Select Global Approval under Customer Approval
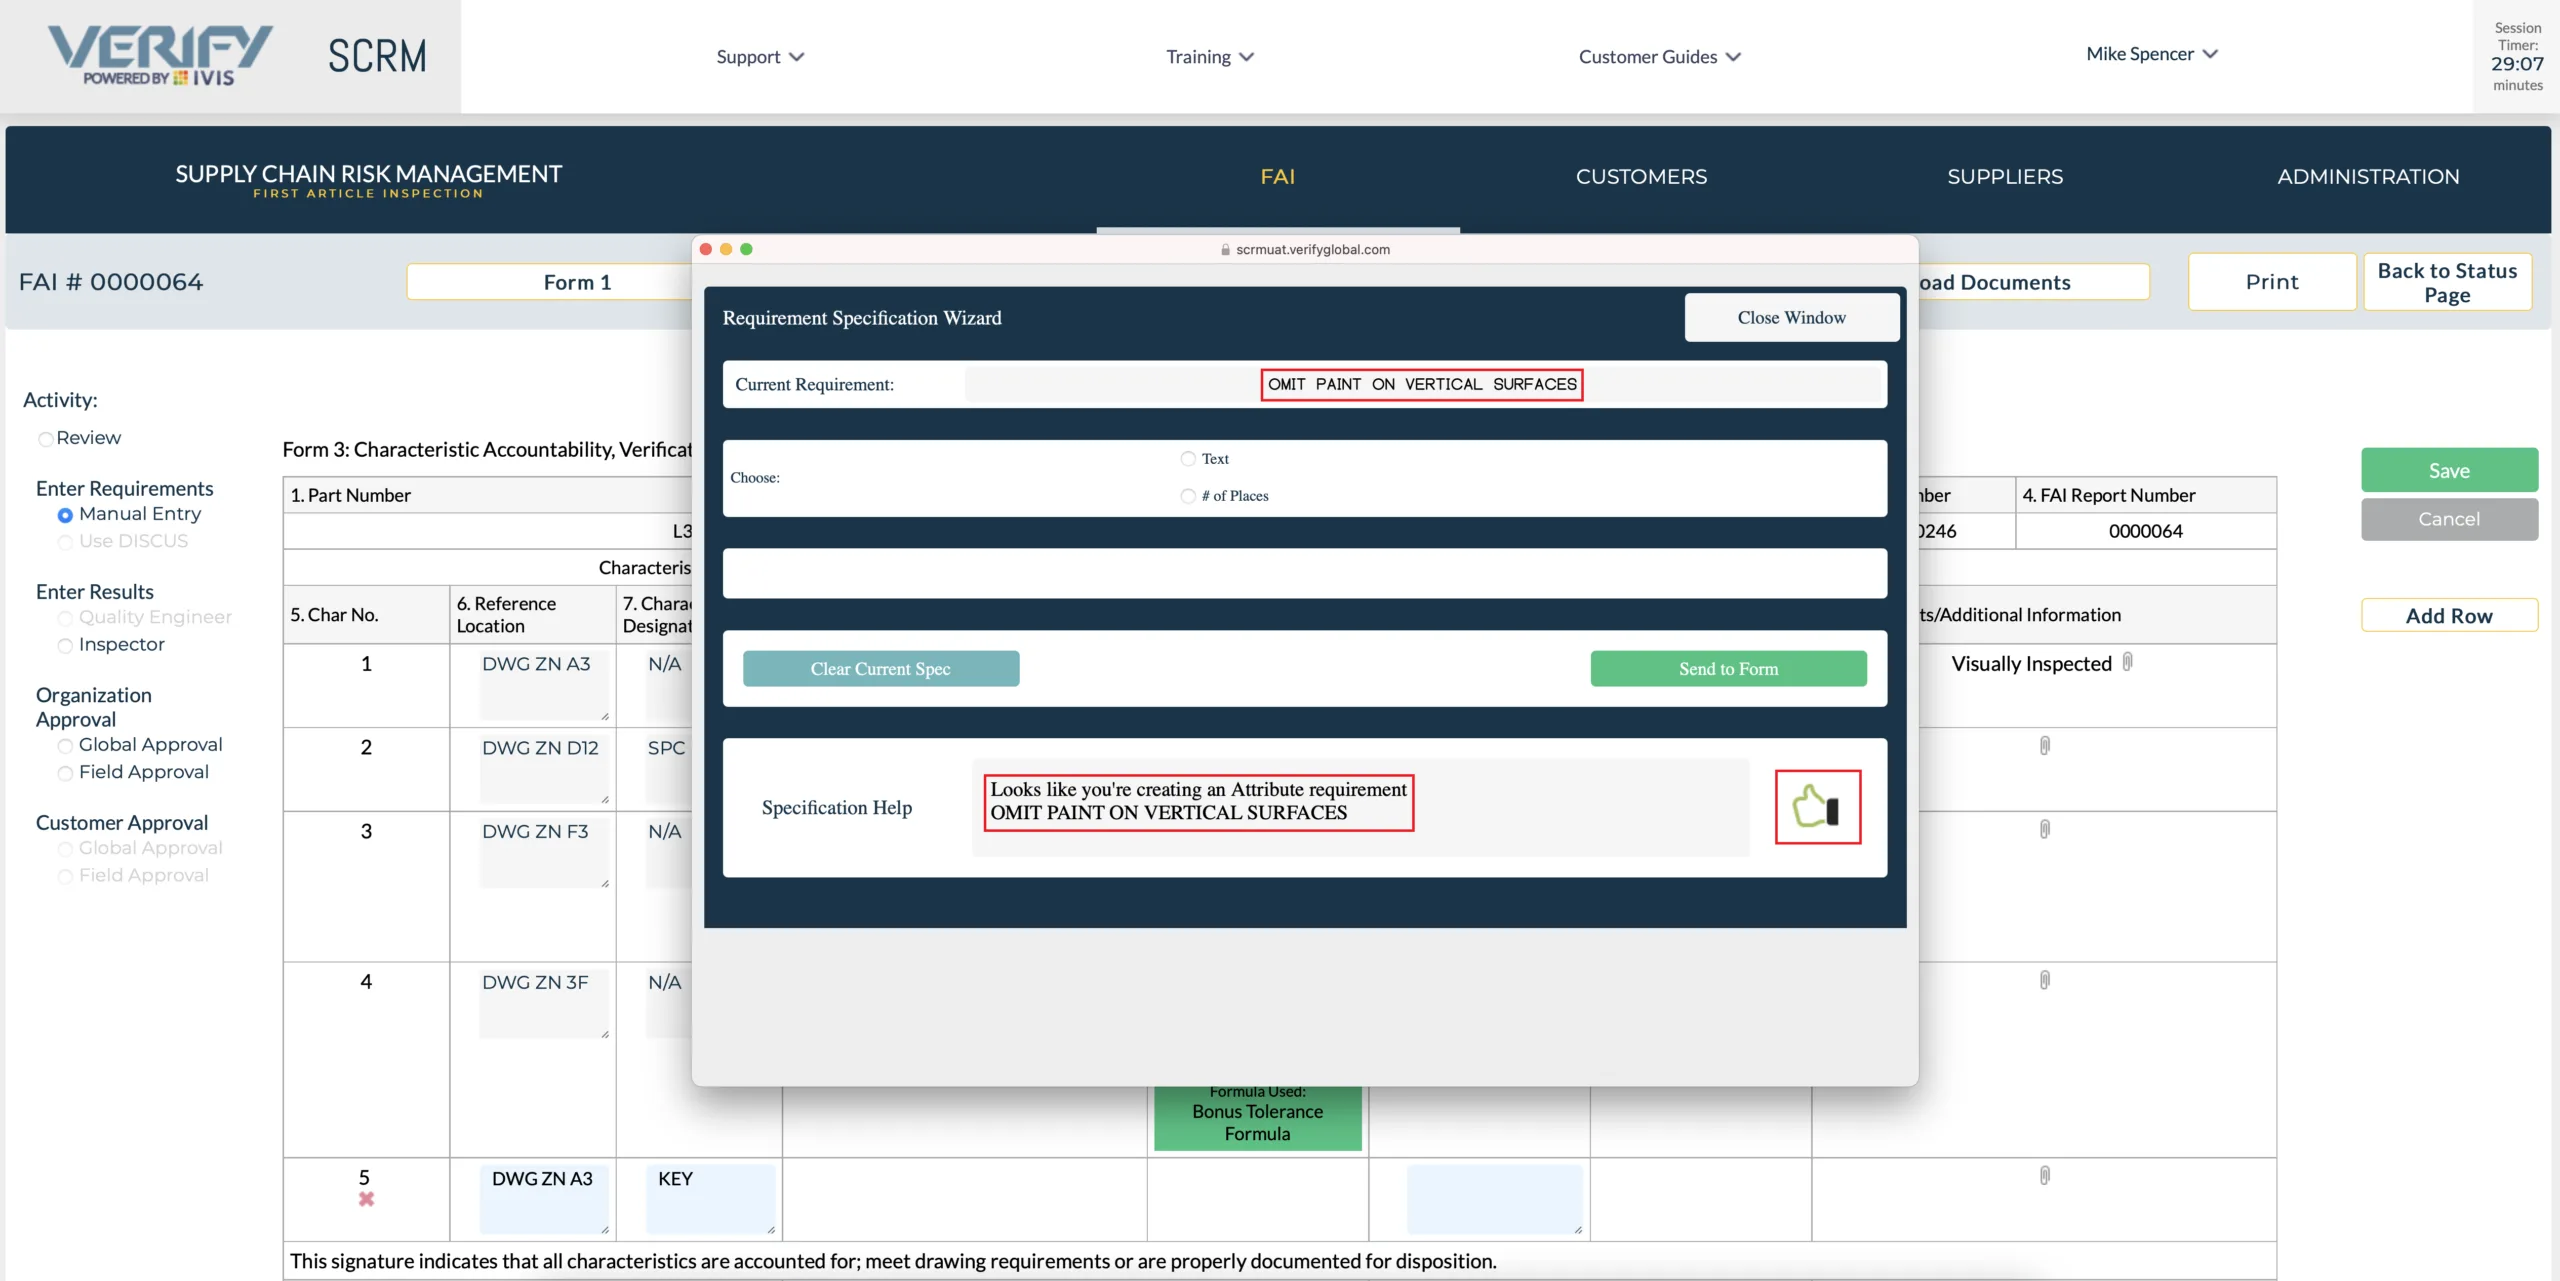The image size is (2560, 1281). [65, 849]
